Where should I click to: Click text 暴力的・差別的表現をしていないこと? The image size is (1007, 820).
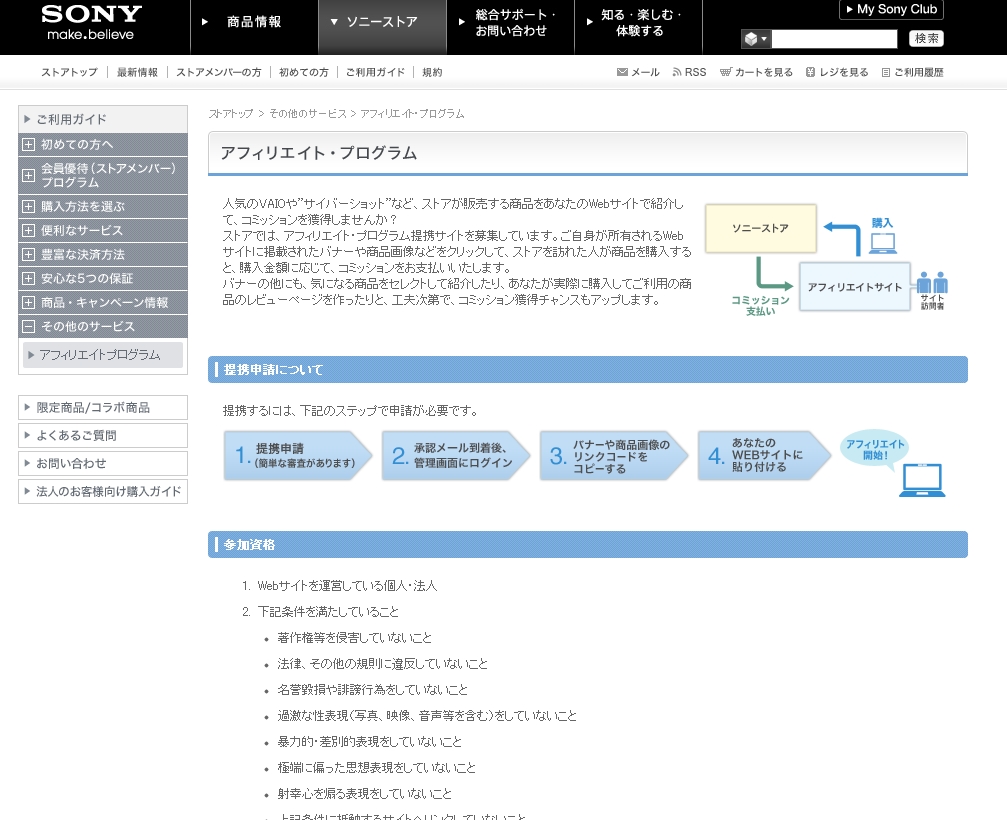(x=370, y=742)
